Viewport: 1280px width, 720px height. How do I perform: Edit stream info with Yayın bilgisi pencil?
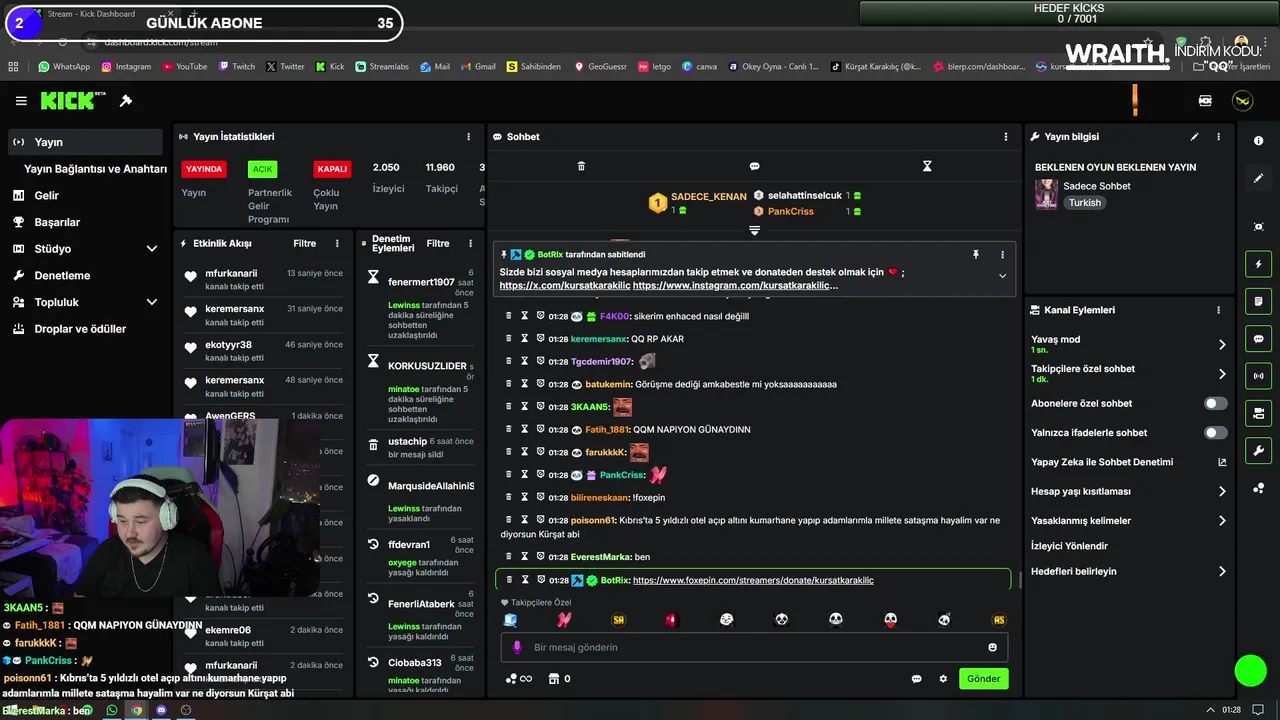(1194, 137)
